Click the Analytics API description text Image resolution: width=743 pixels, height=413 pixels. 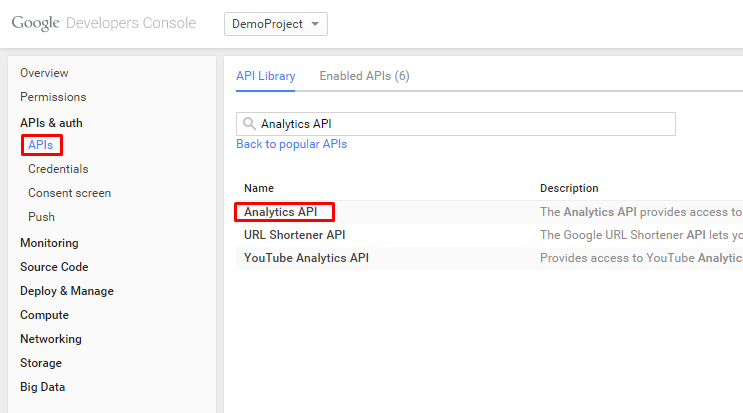click(641, 212)
